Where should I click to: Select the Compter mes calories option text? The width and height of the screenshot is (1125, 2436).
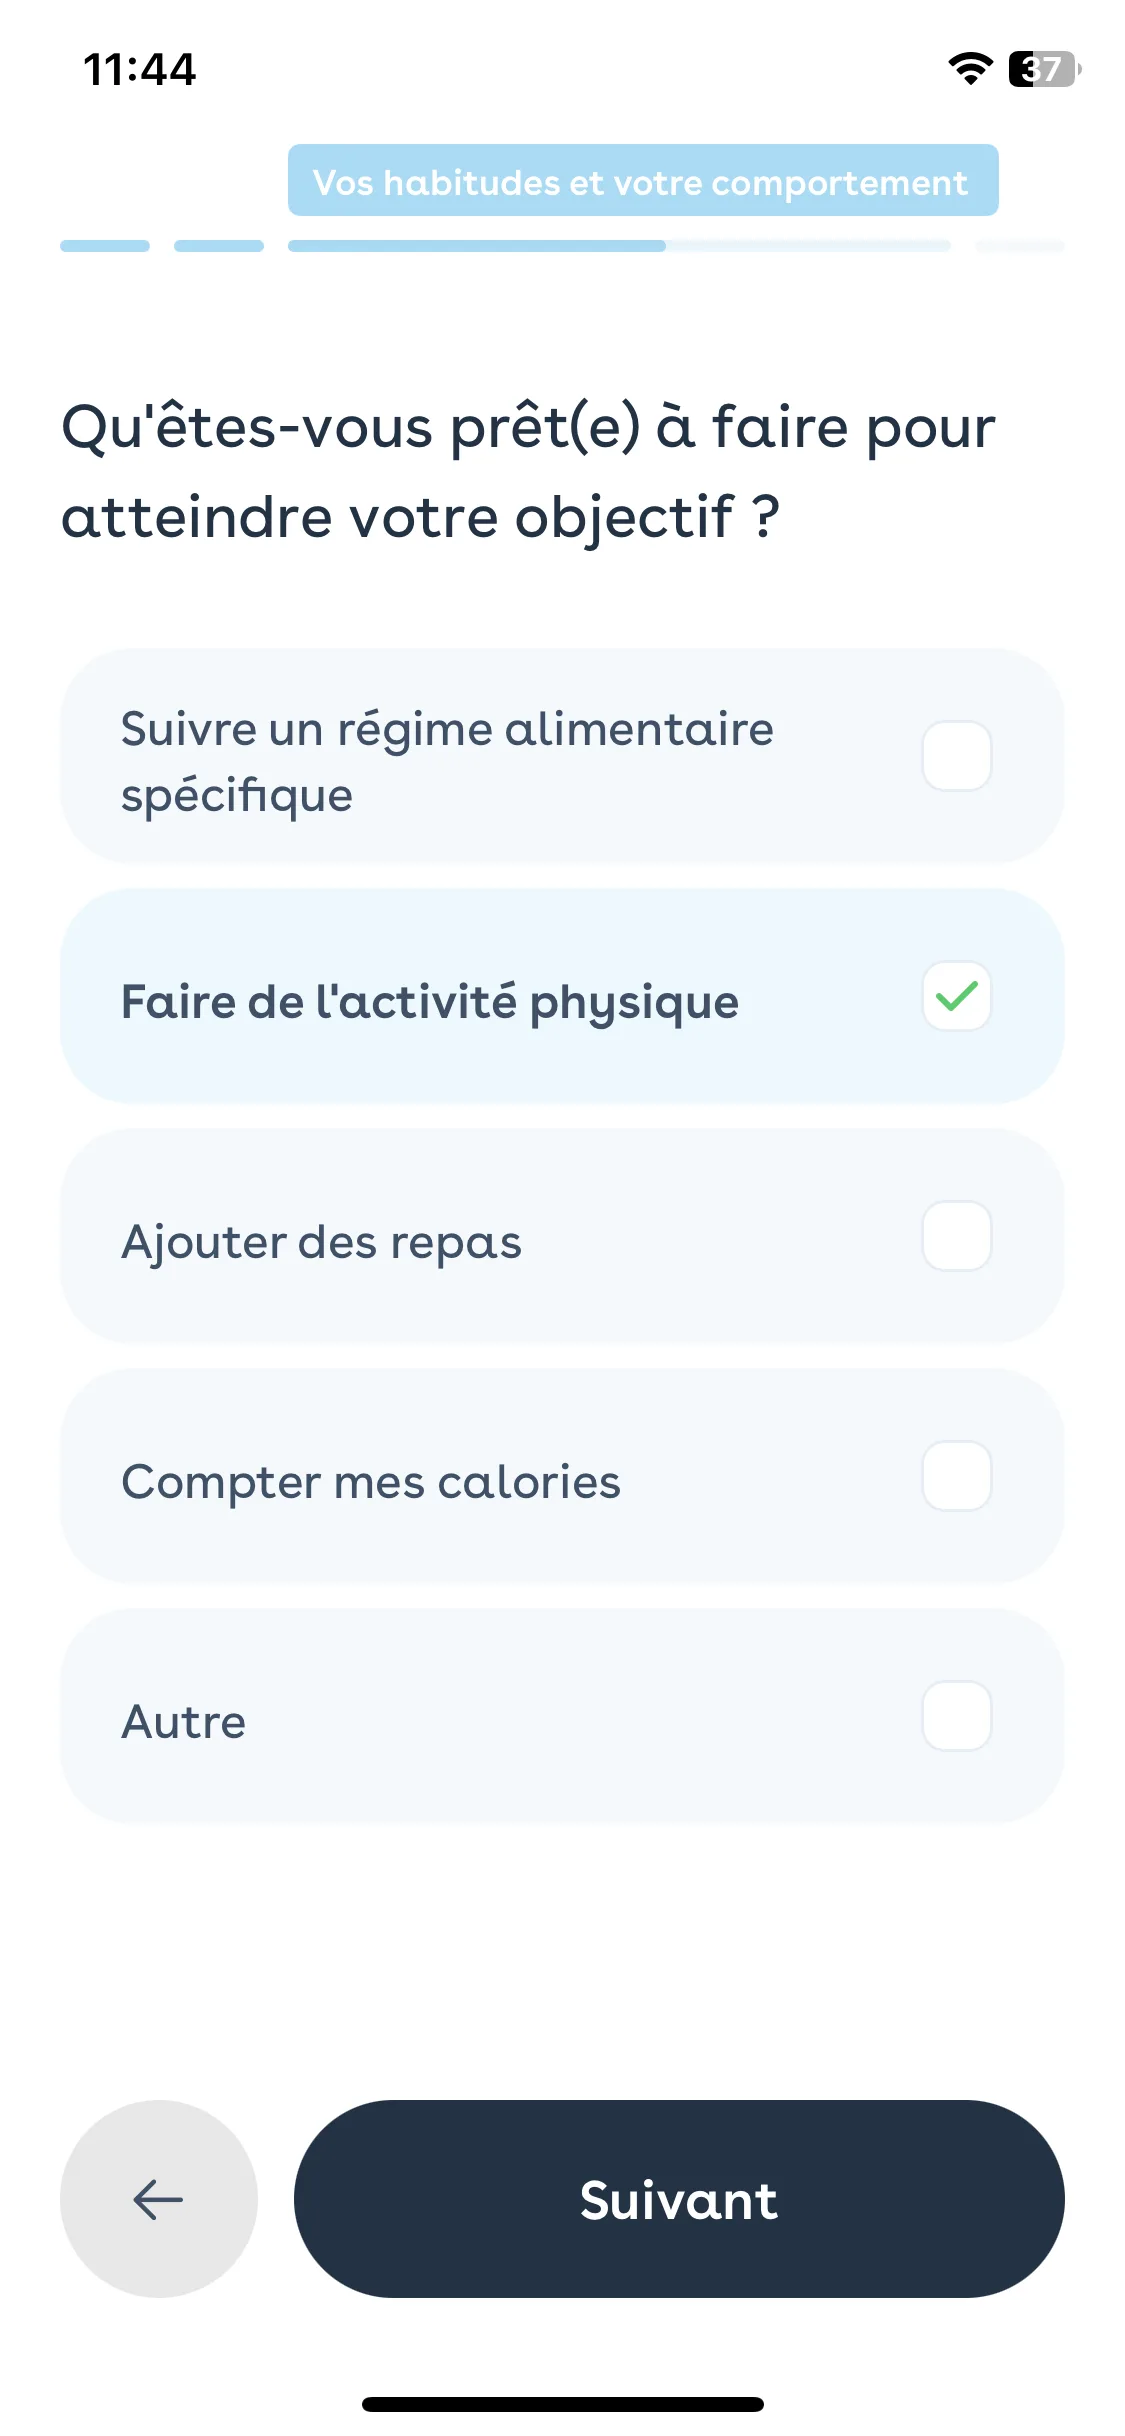click(371, 1482)
